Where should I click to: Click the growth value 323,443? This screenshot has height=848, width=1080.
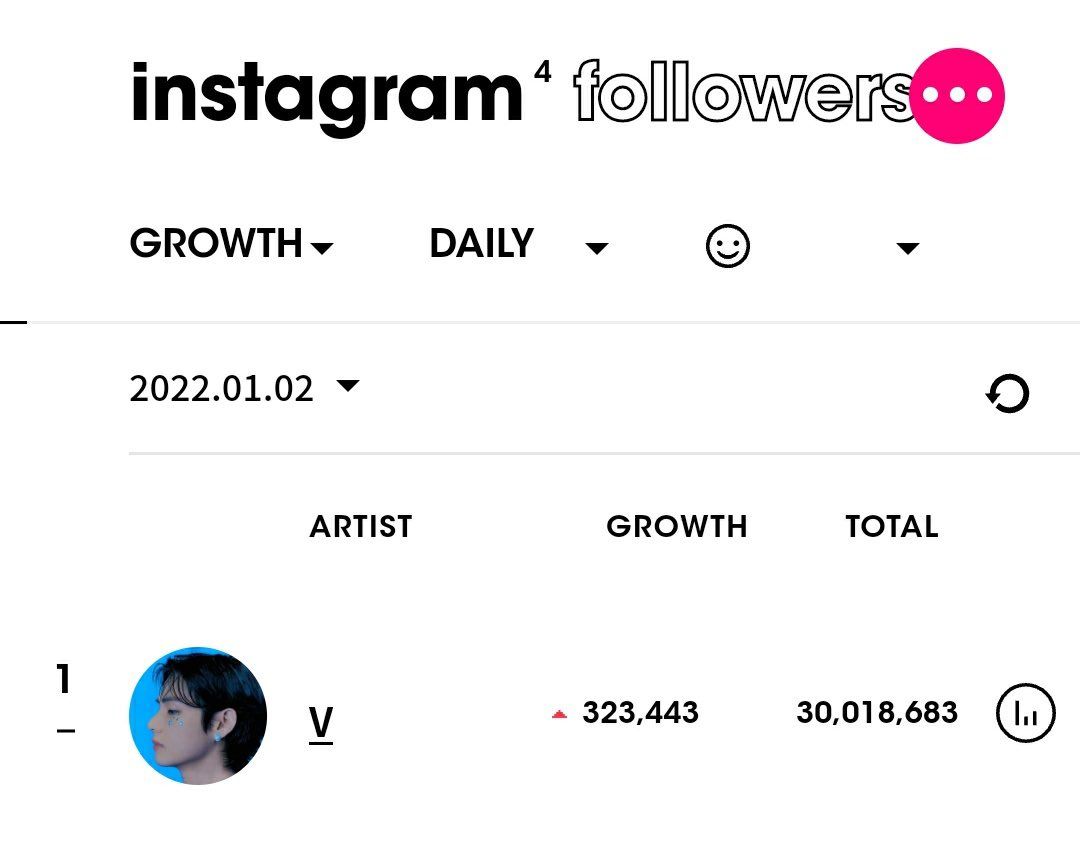[x=640, y=712]
